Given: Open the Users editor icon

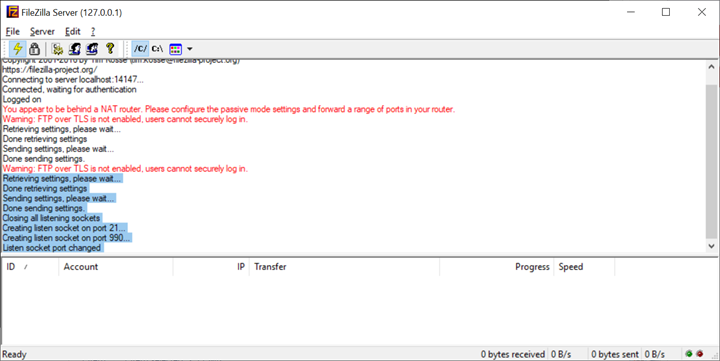Looking at the screenshot, I should (x=74, y=49).
